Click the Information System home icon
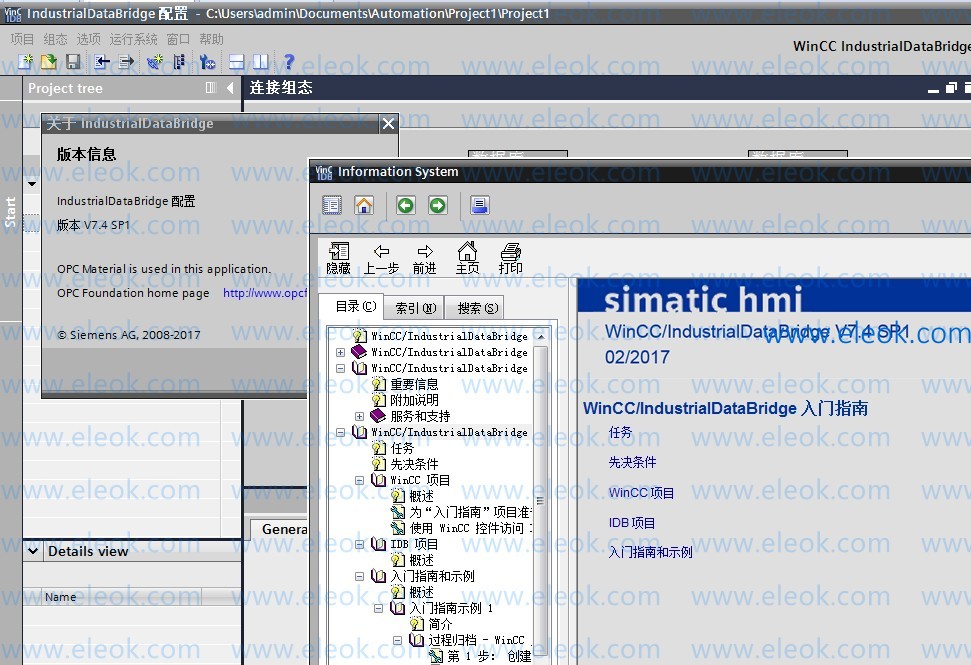Image resolution: width=971 pixels, height=665 pixels. [x=364, y=205]
